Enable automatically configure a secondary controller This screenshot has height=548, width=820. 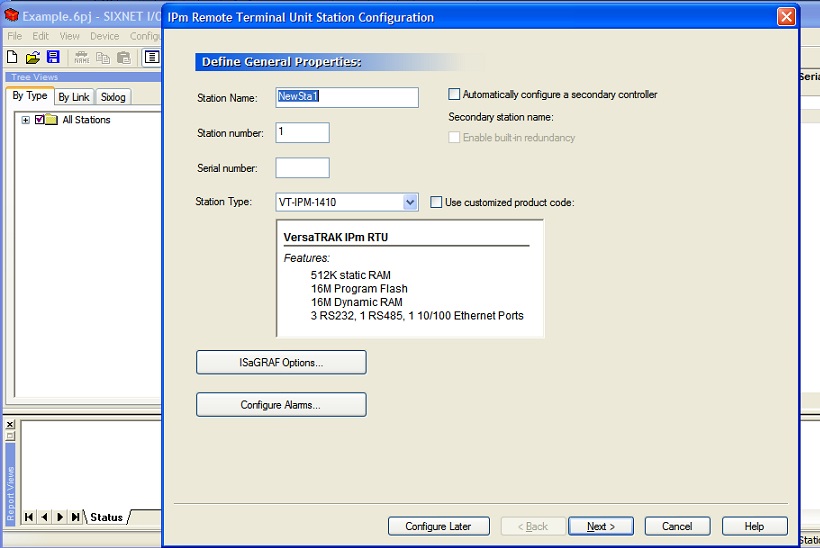(x=454, y=94)
